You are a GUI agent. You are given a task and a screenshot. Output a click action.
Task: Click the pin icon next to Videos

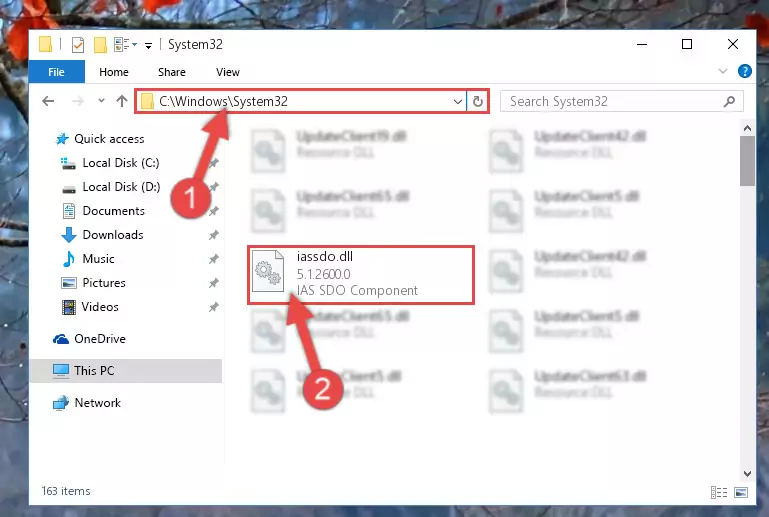click(x=213, y=307)
